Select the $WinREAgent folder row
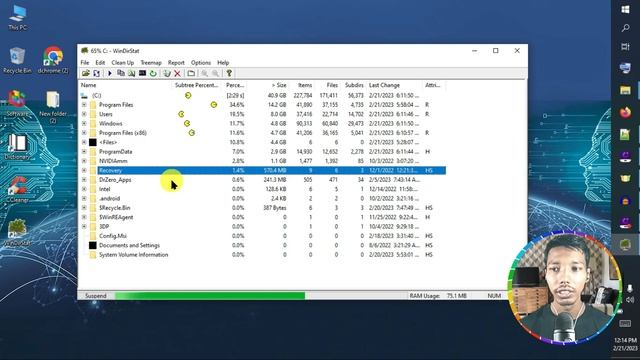 [262, 217]
